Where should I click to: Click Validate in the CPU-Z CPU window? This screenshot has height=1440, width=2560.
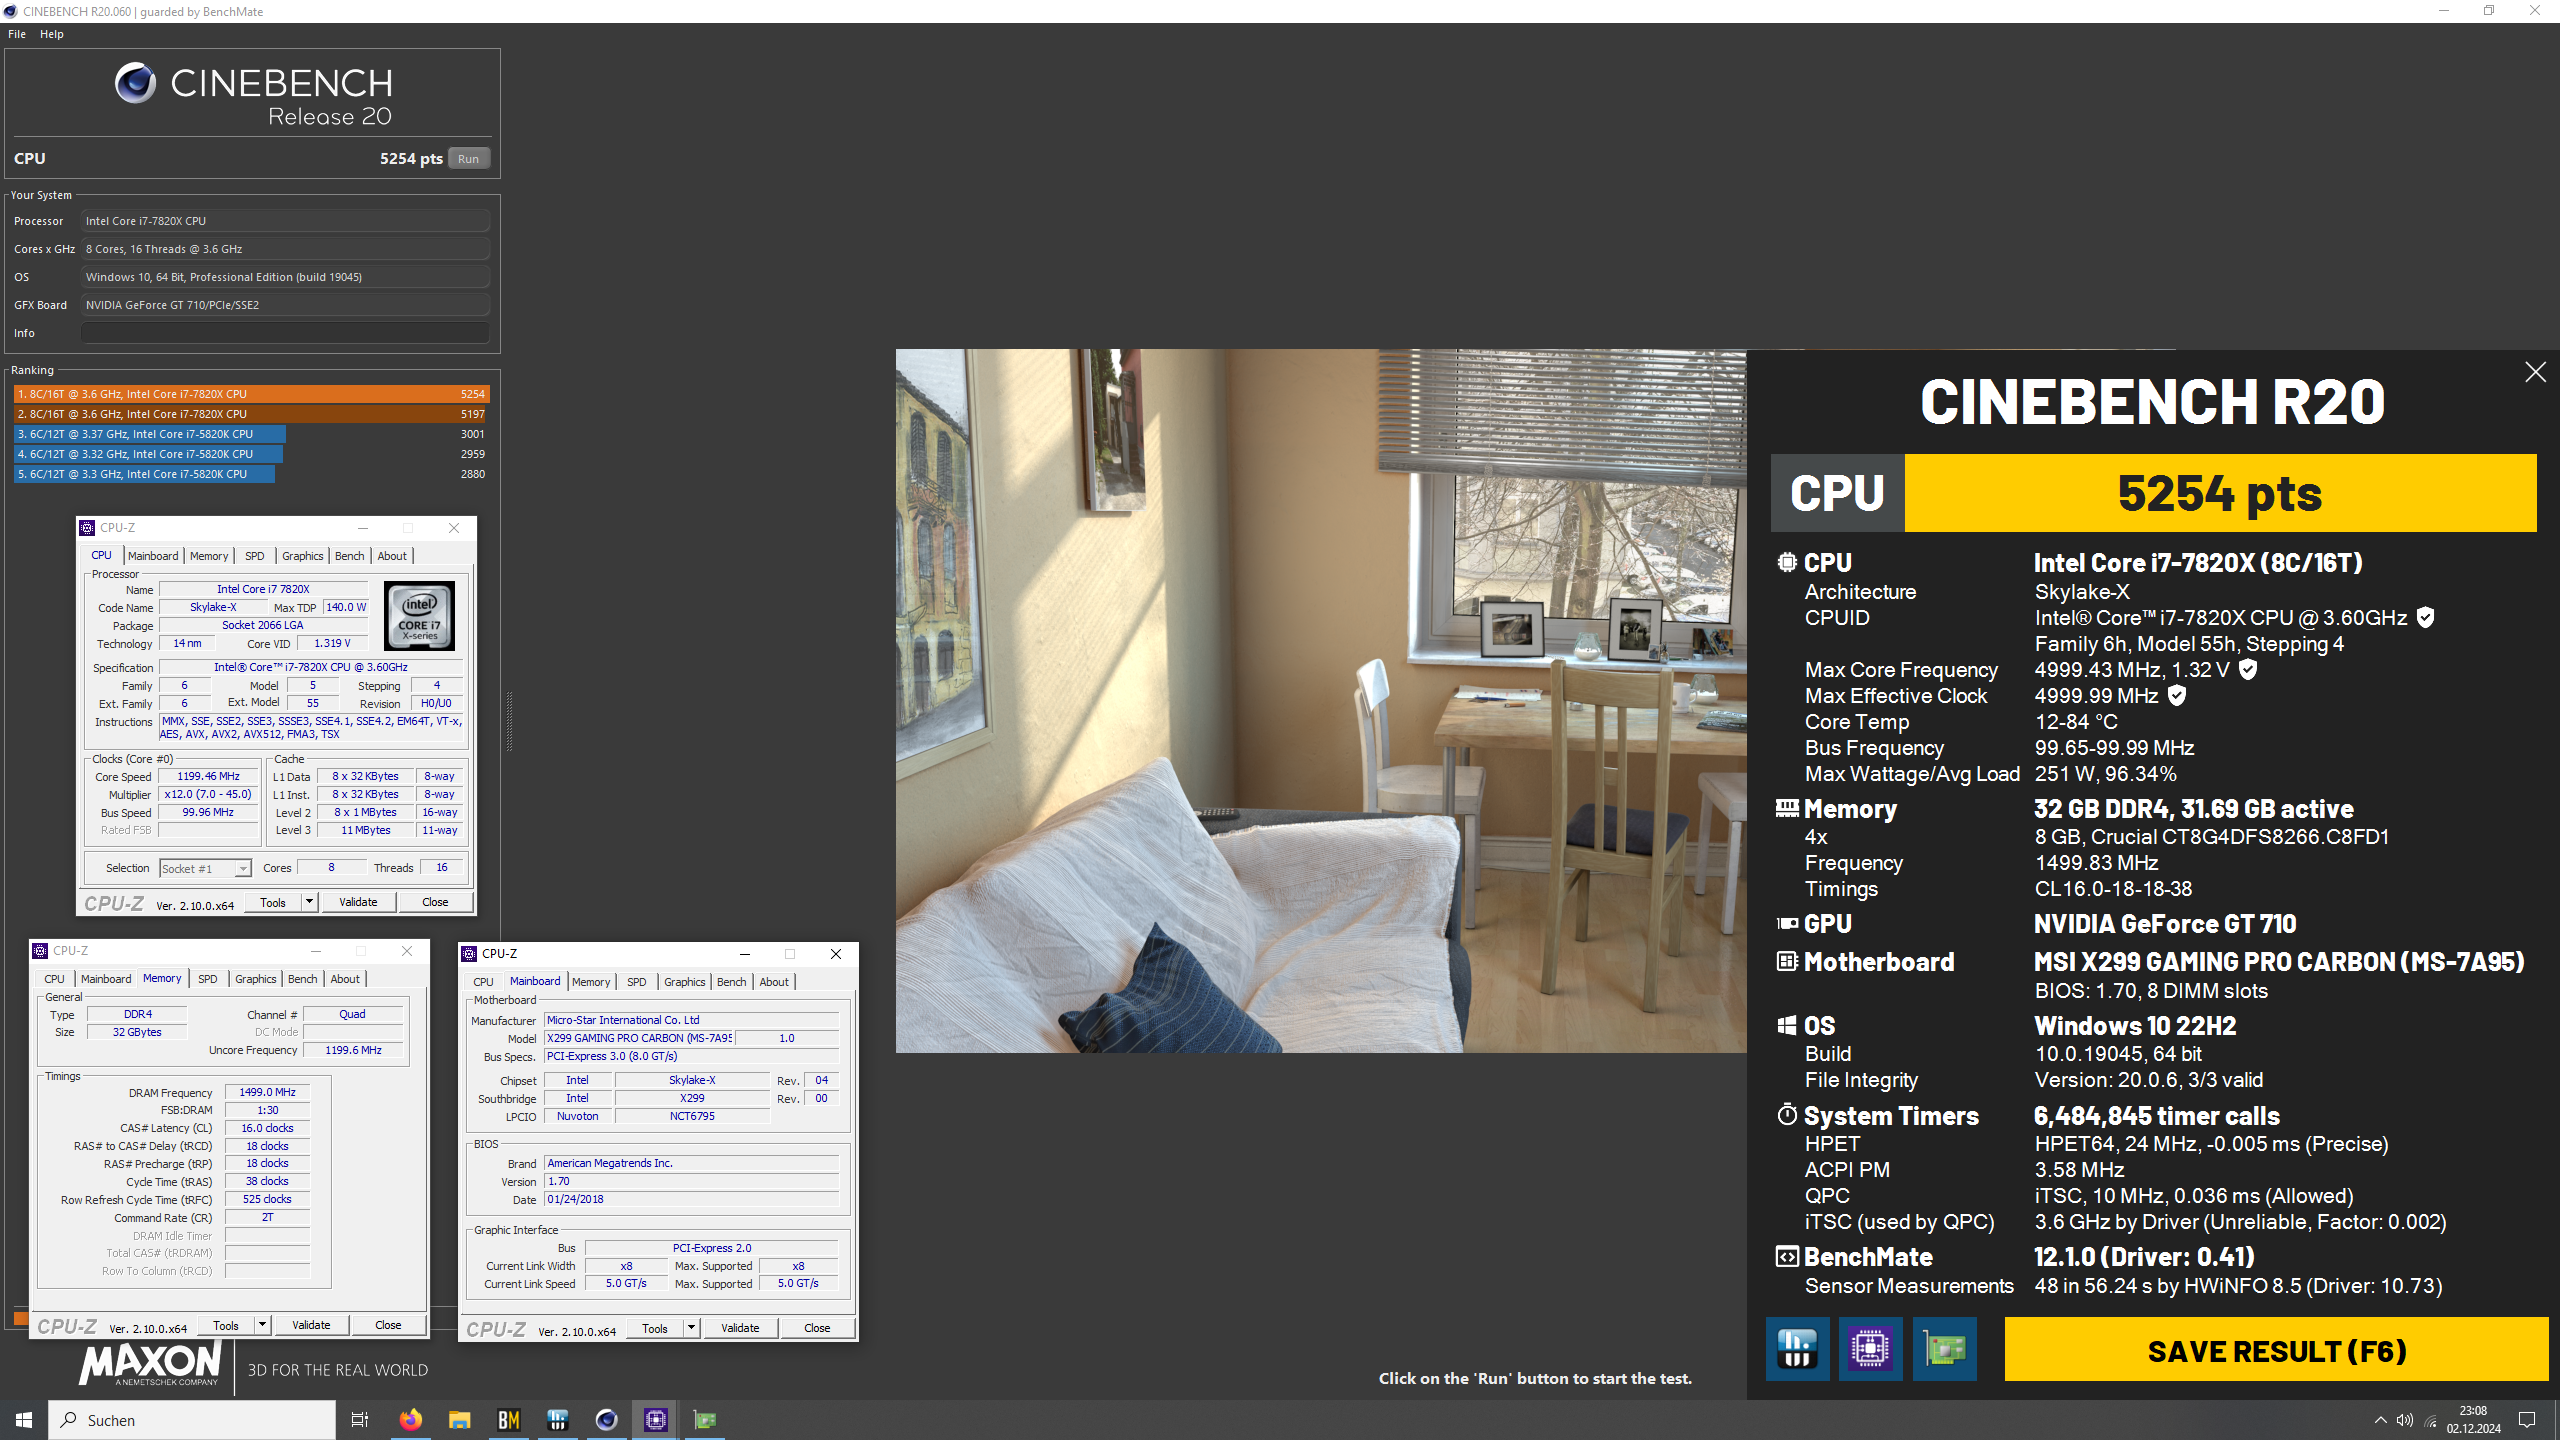click(358, 902)
